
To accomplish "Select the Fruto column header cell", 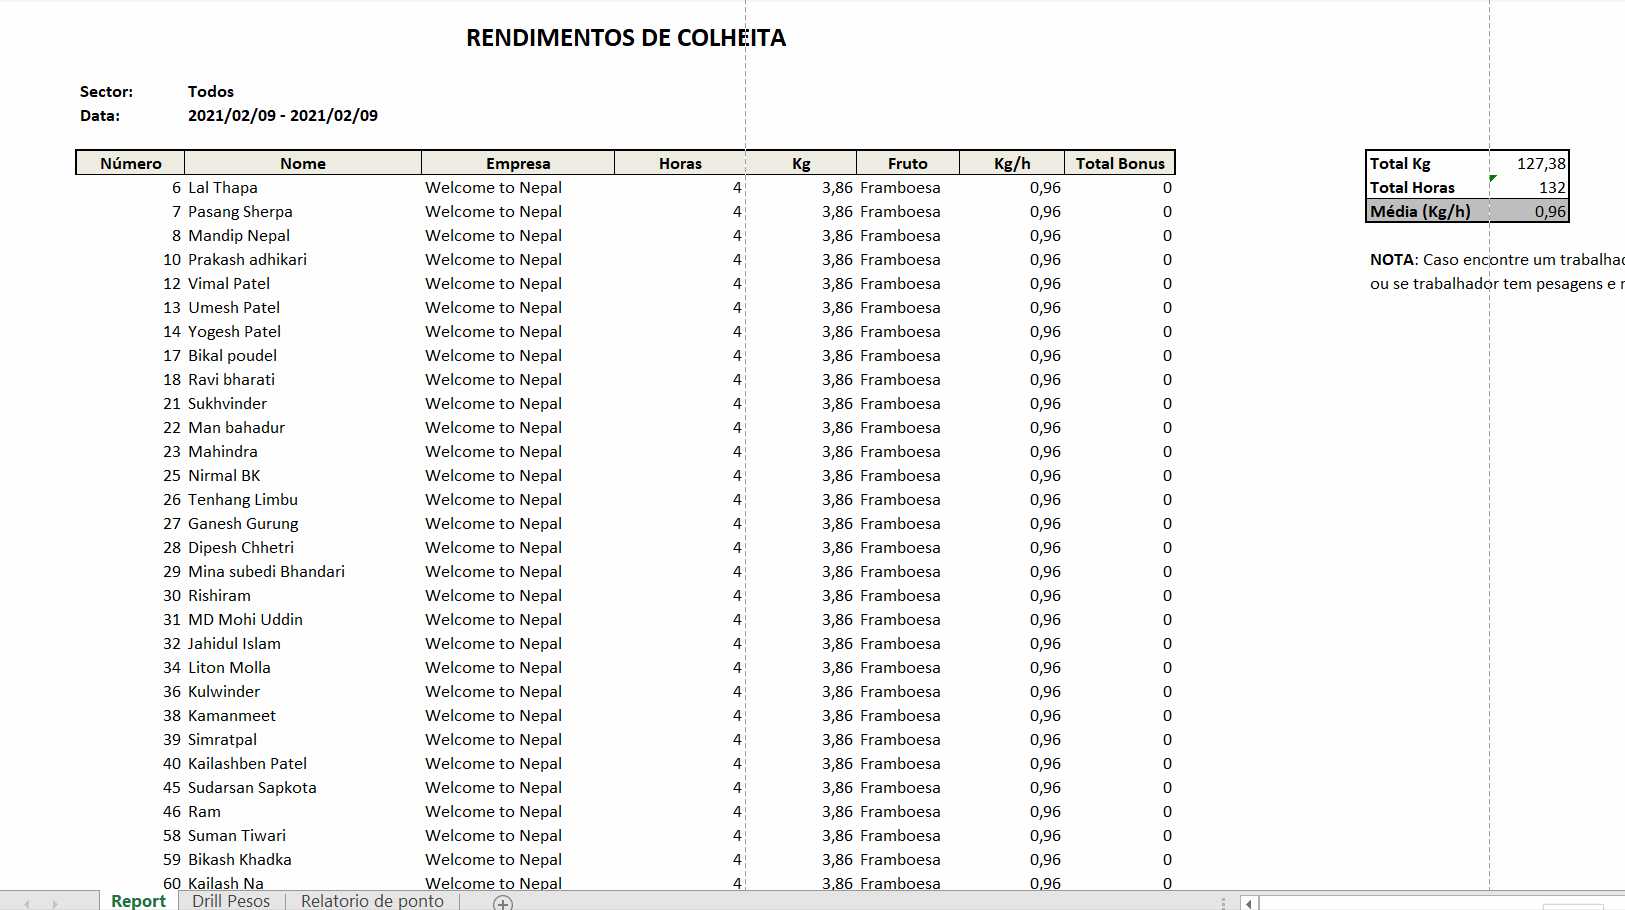I will (x=908, y=163).
